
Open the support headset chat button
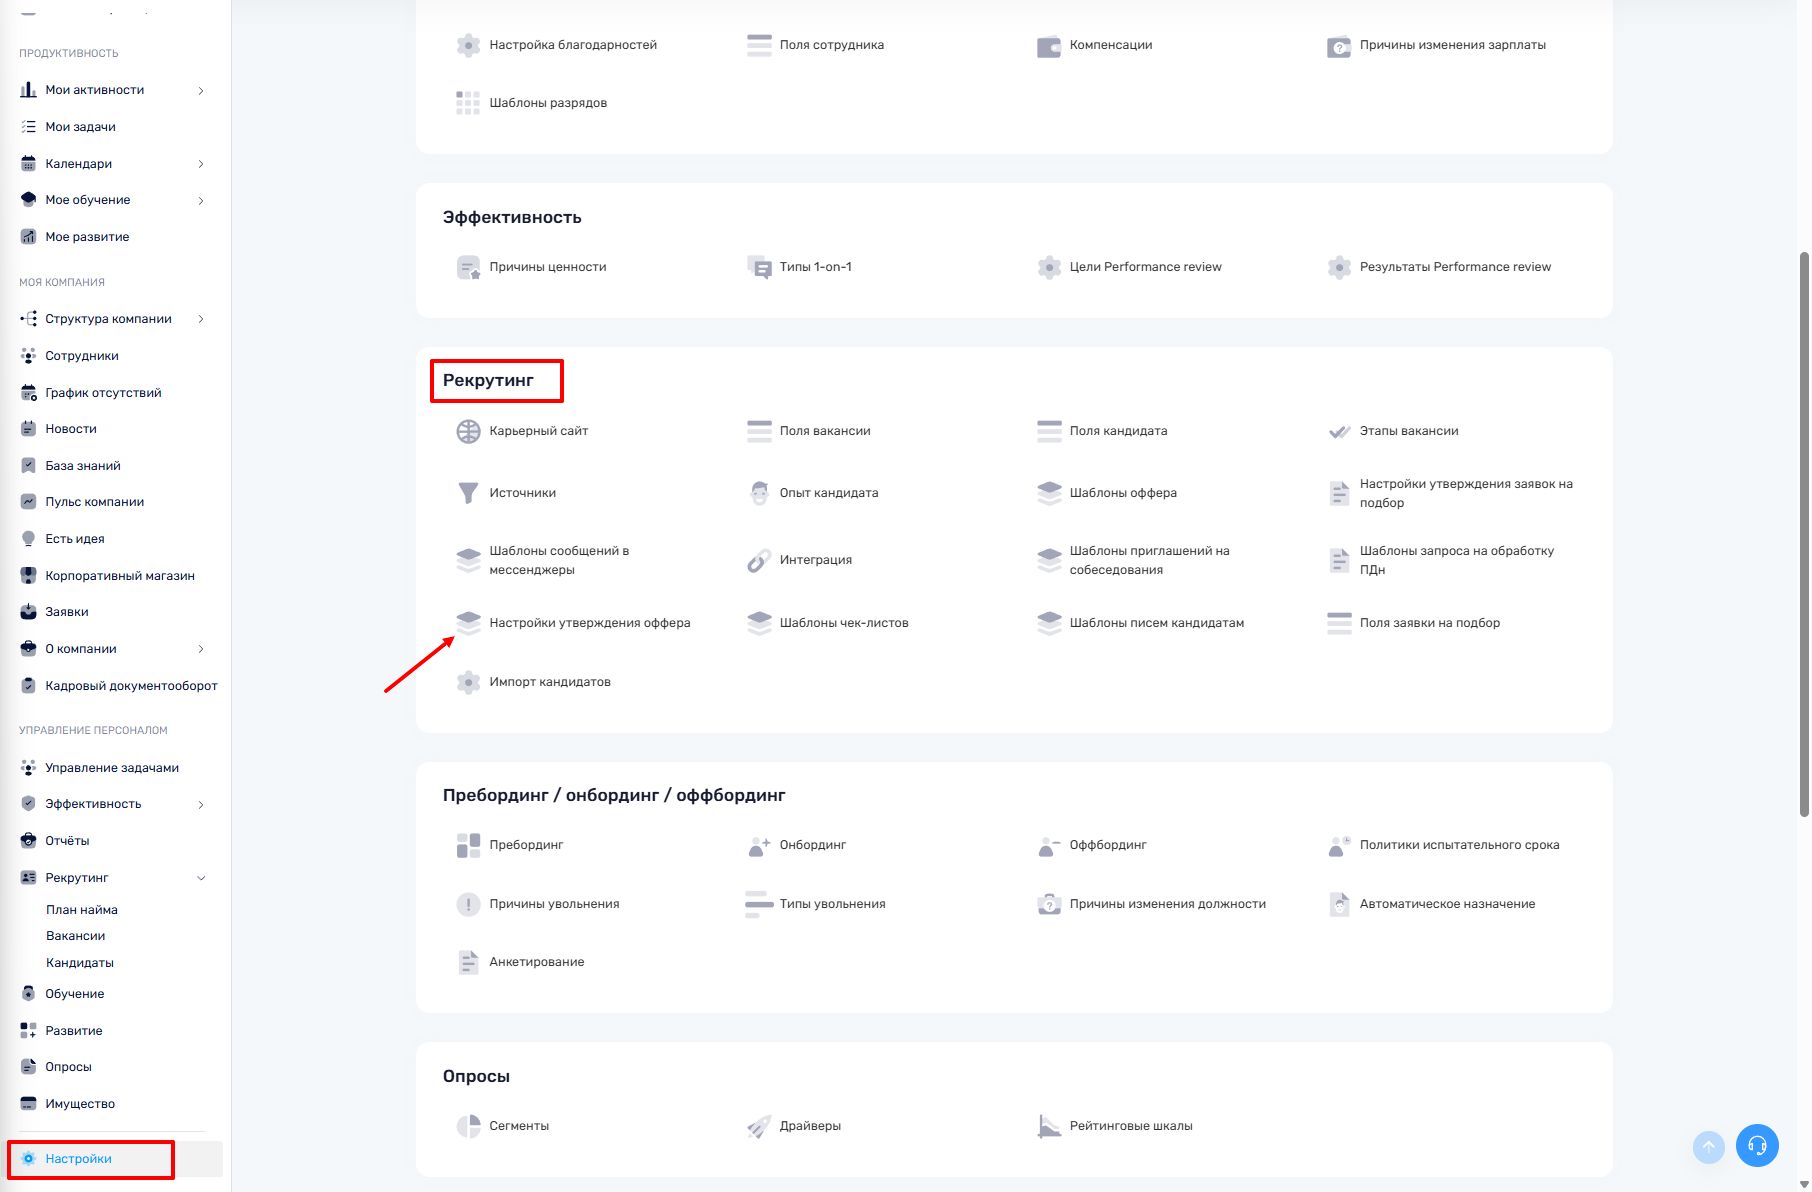click(1757, 1146)
